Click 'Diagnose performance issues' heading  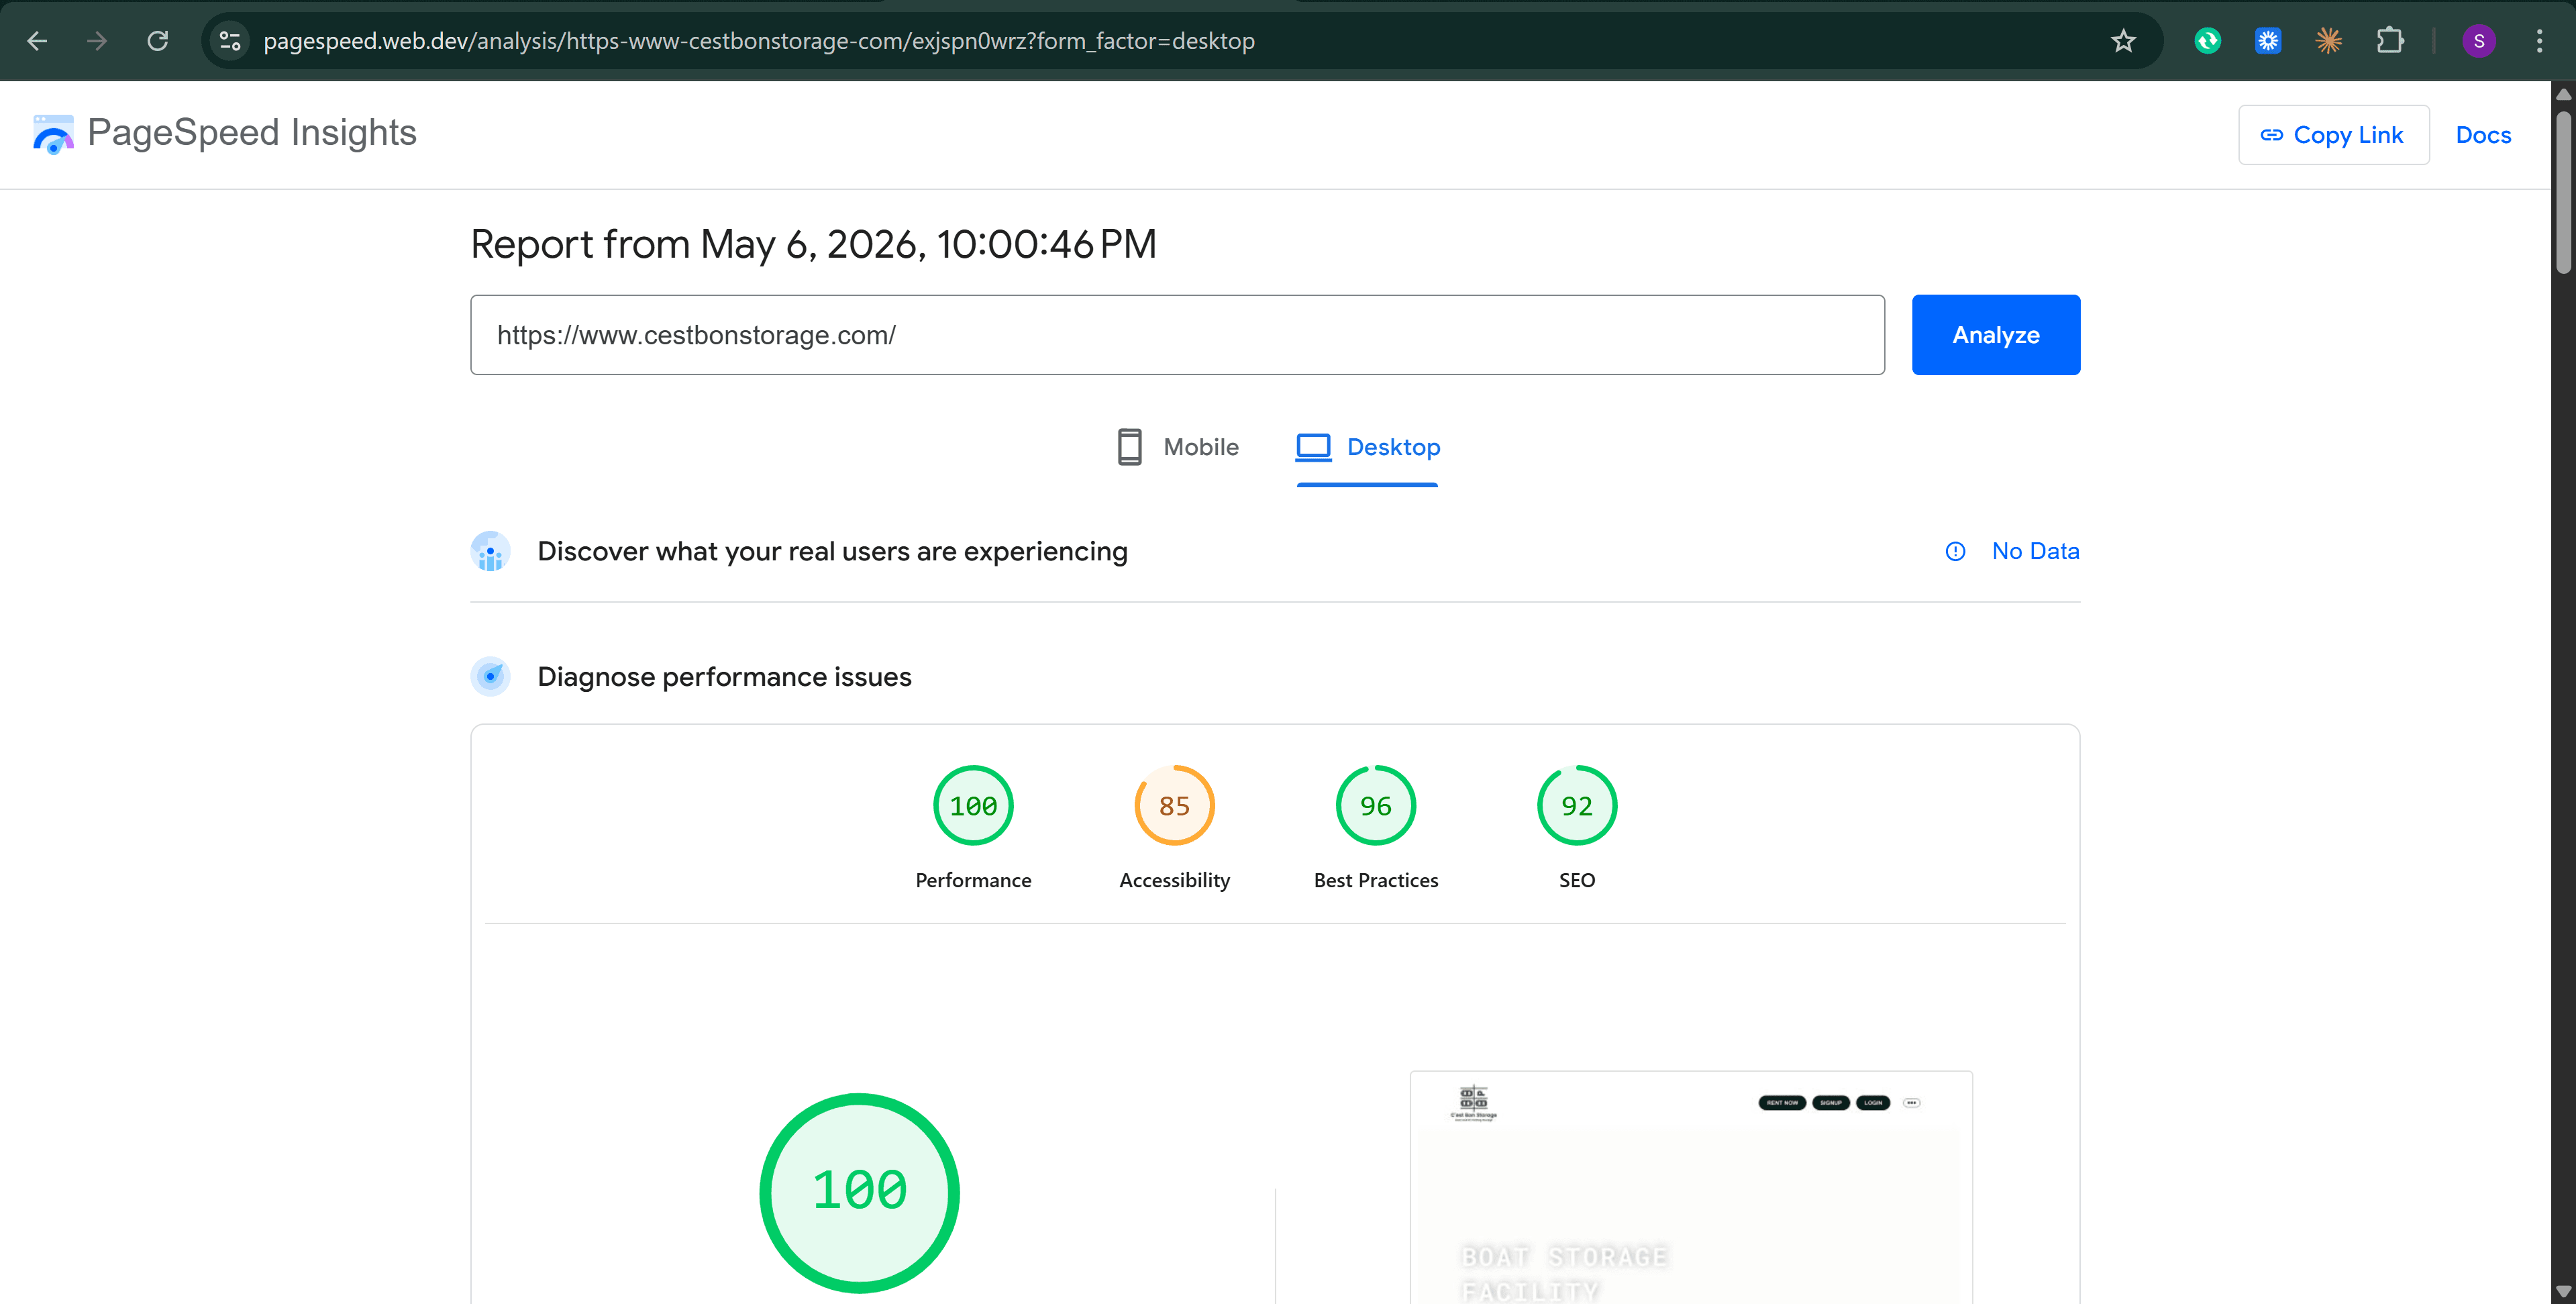tap(724, 677)
